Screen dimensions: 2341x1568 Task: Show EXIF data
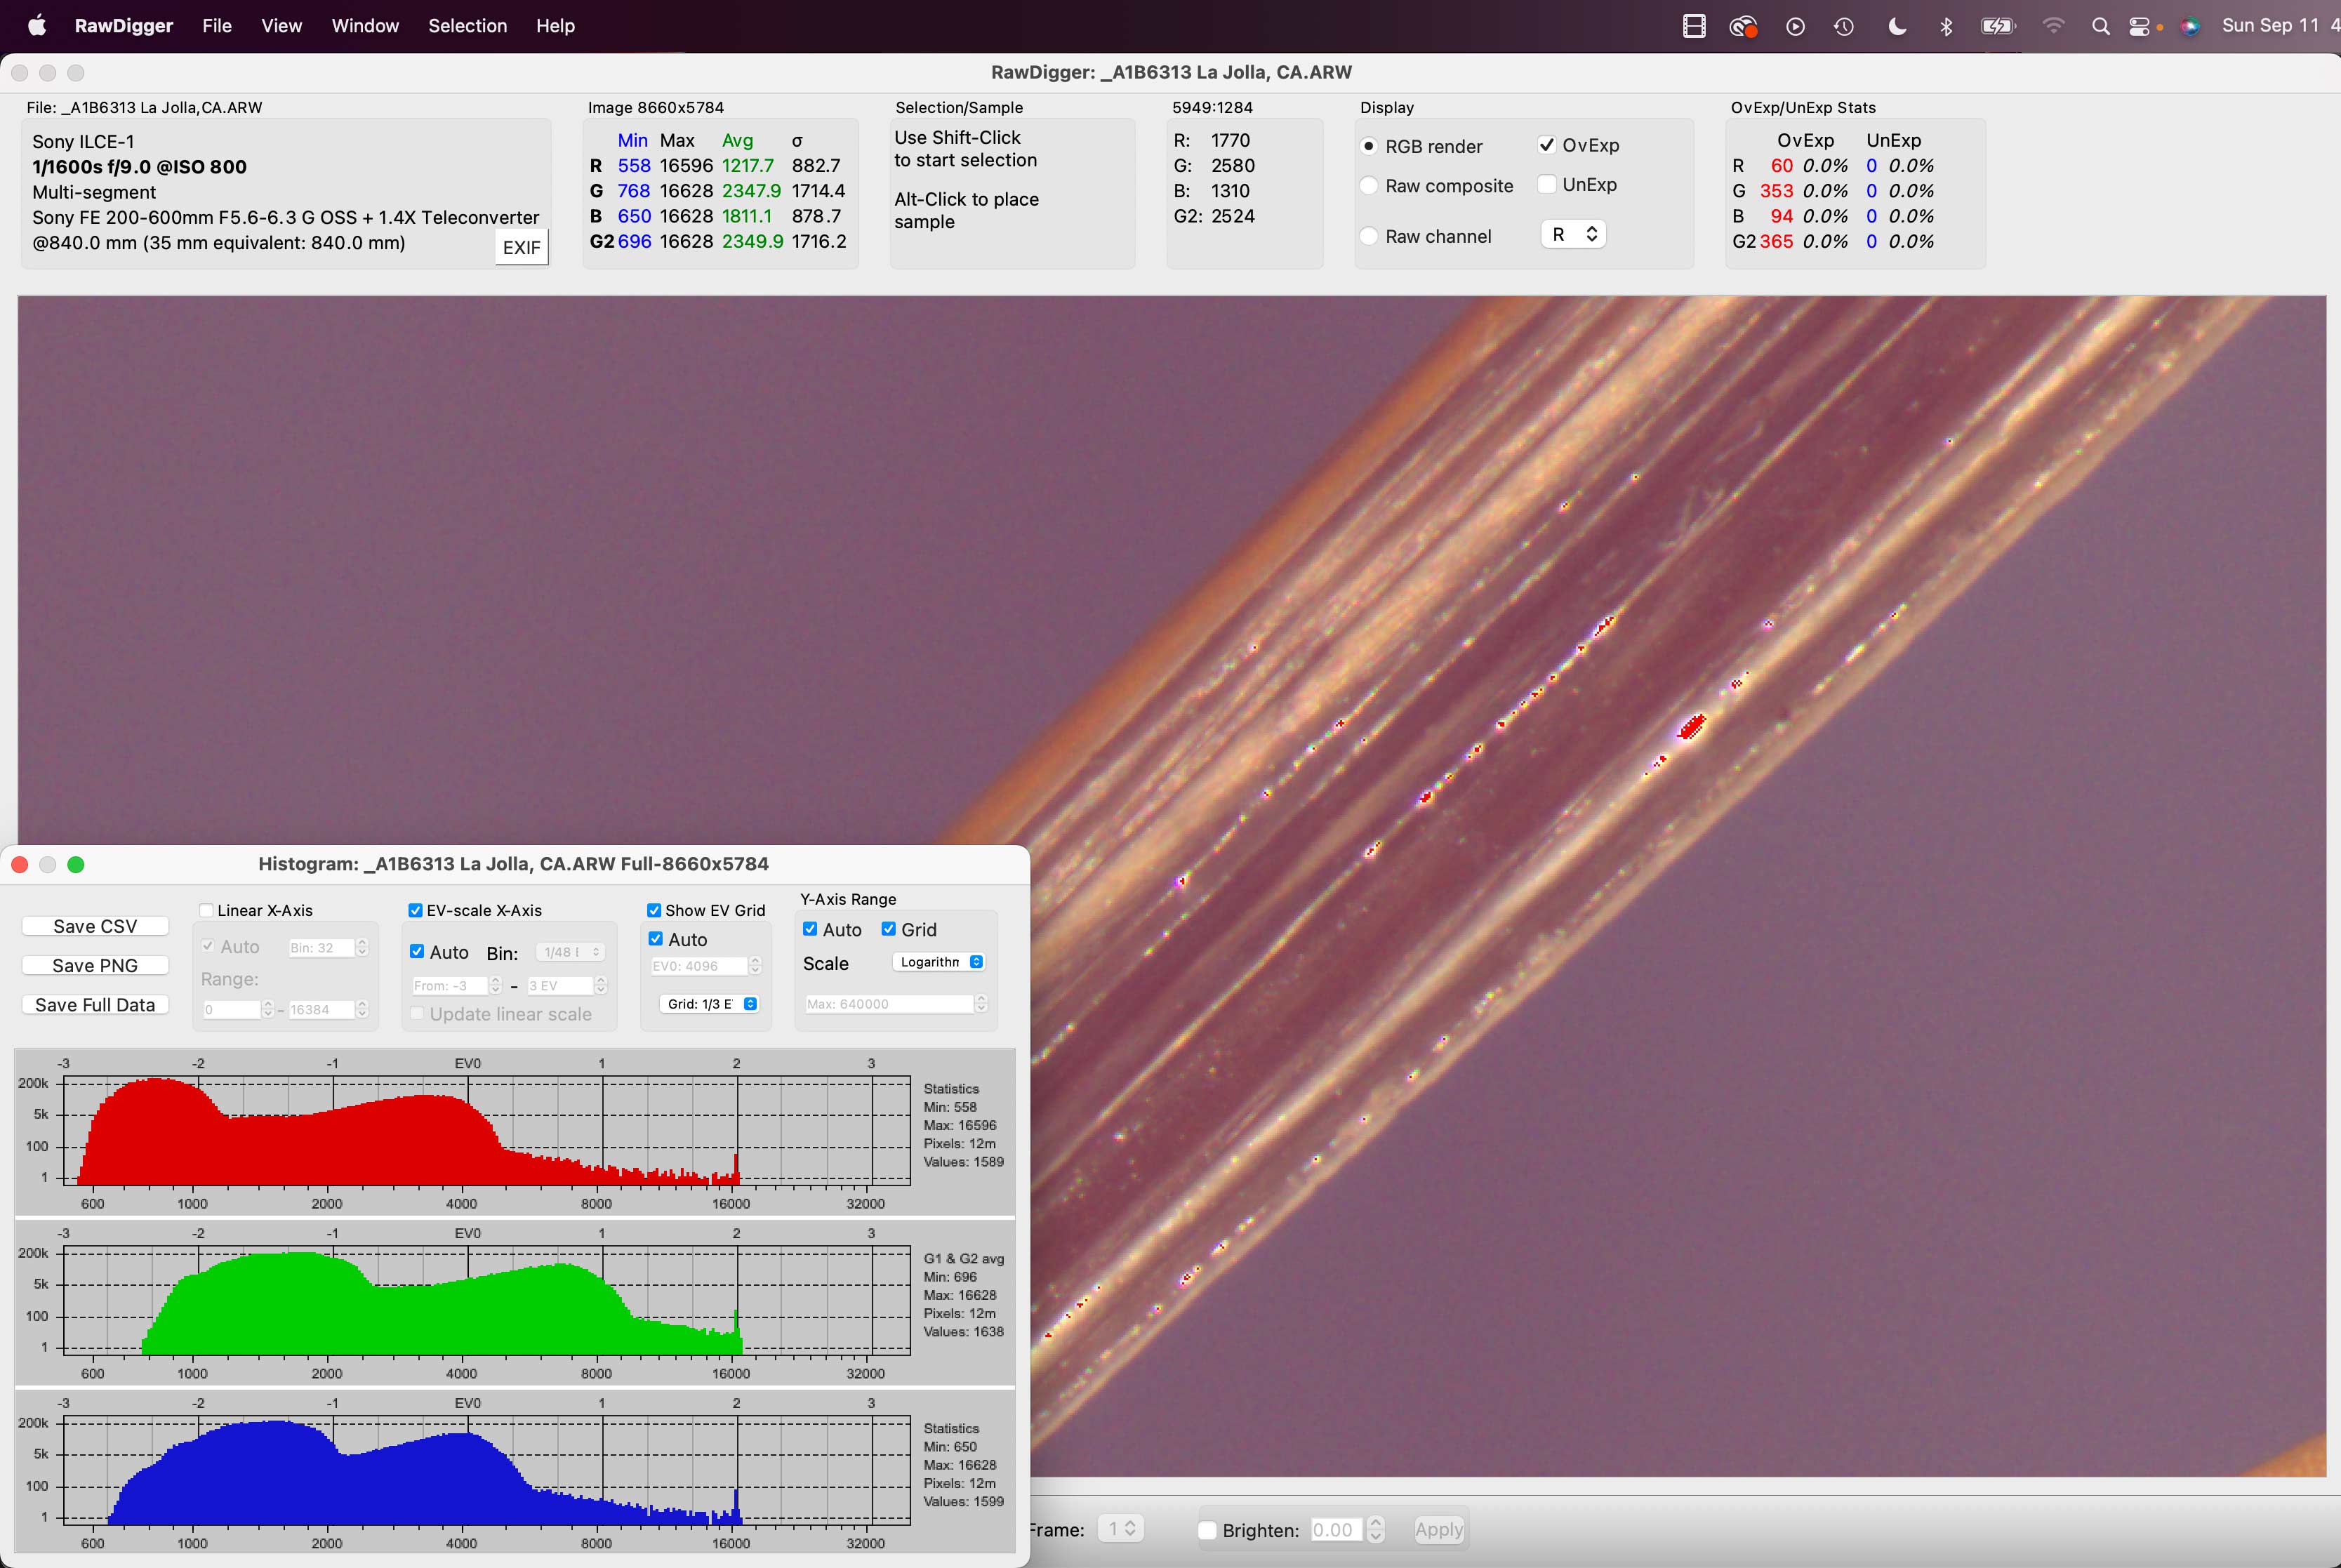pos(521,247)
